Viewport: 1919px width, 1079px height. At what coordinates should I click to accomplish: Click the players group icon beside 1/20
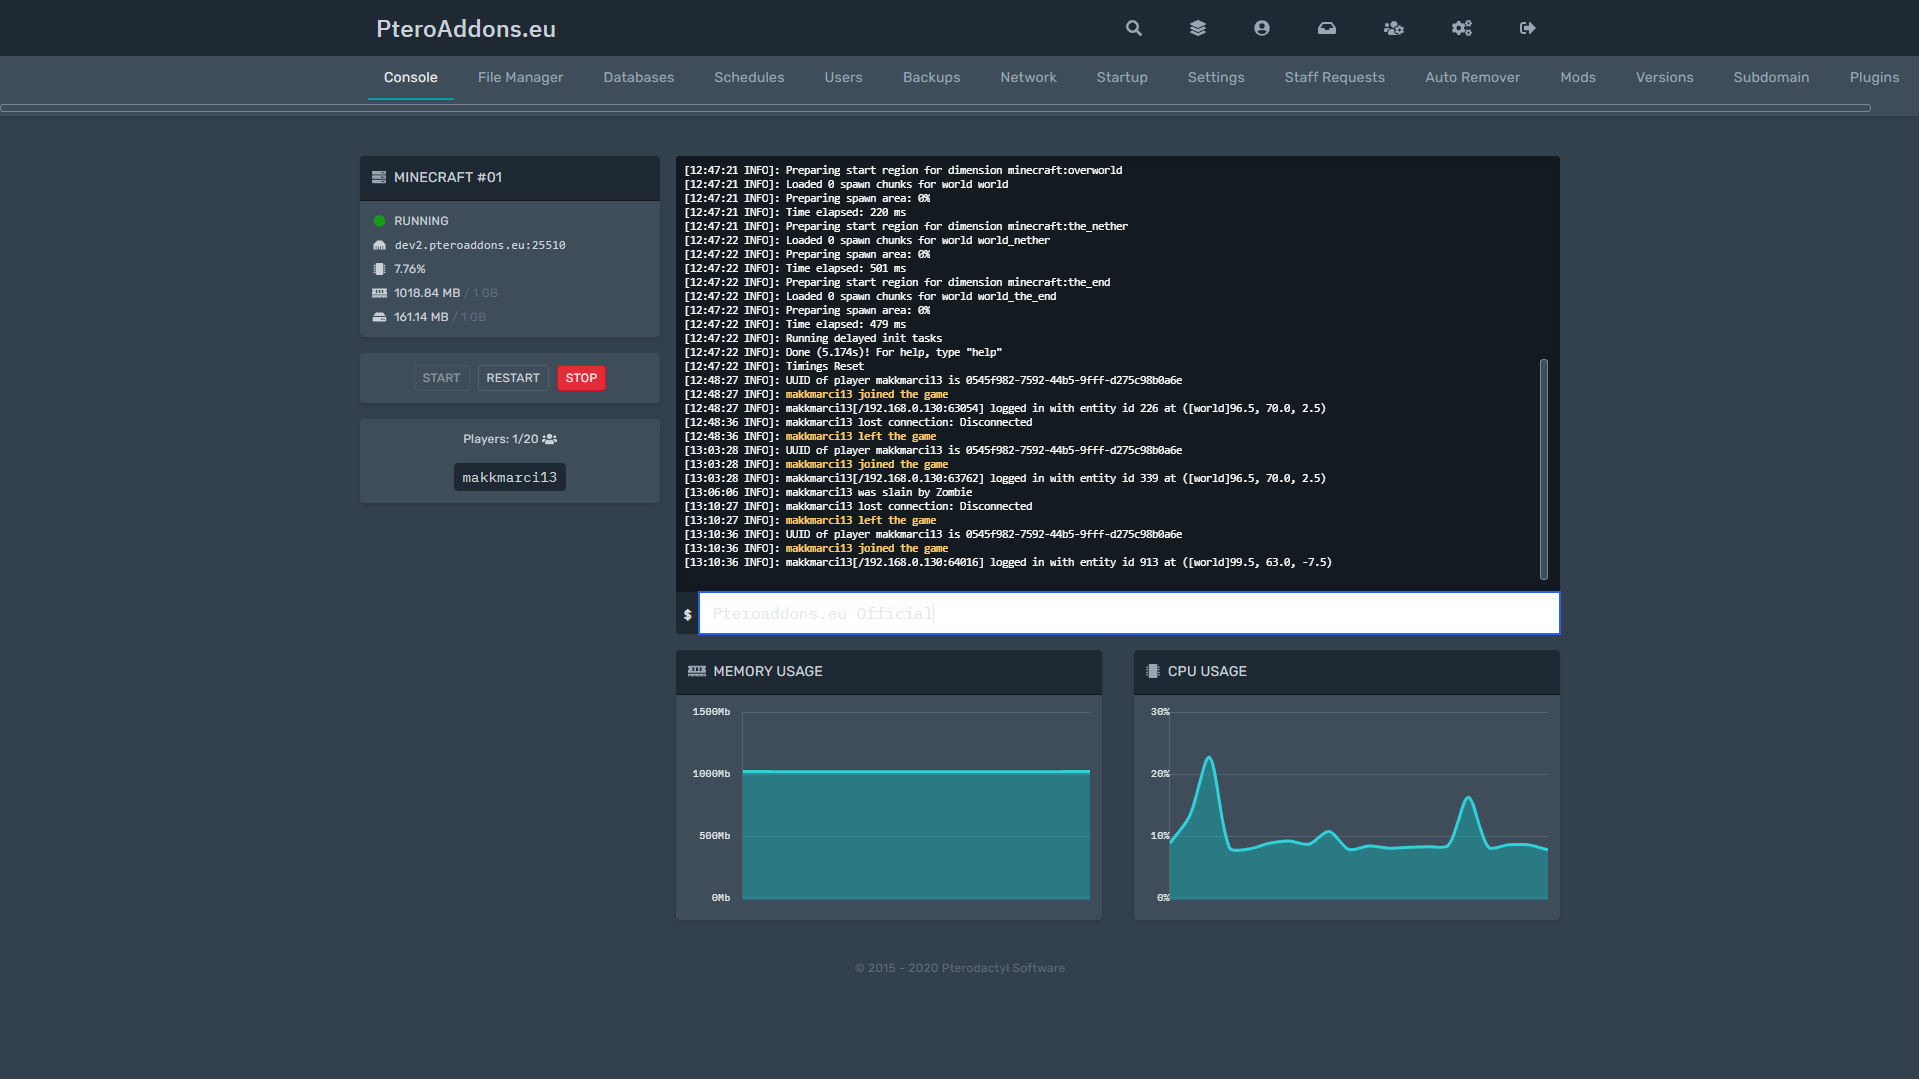click(549, 439)
